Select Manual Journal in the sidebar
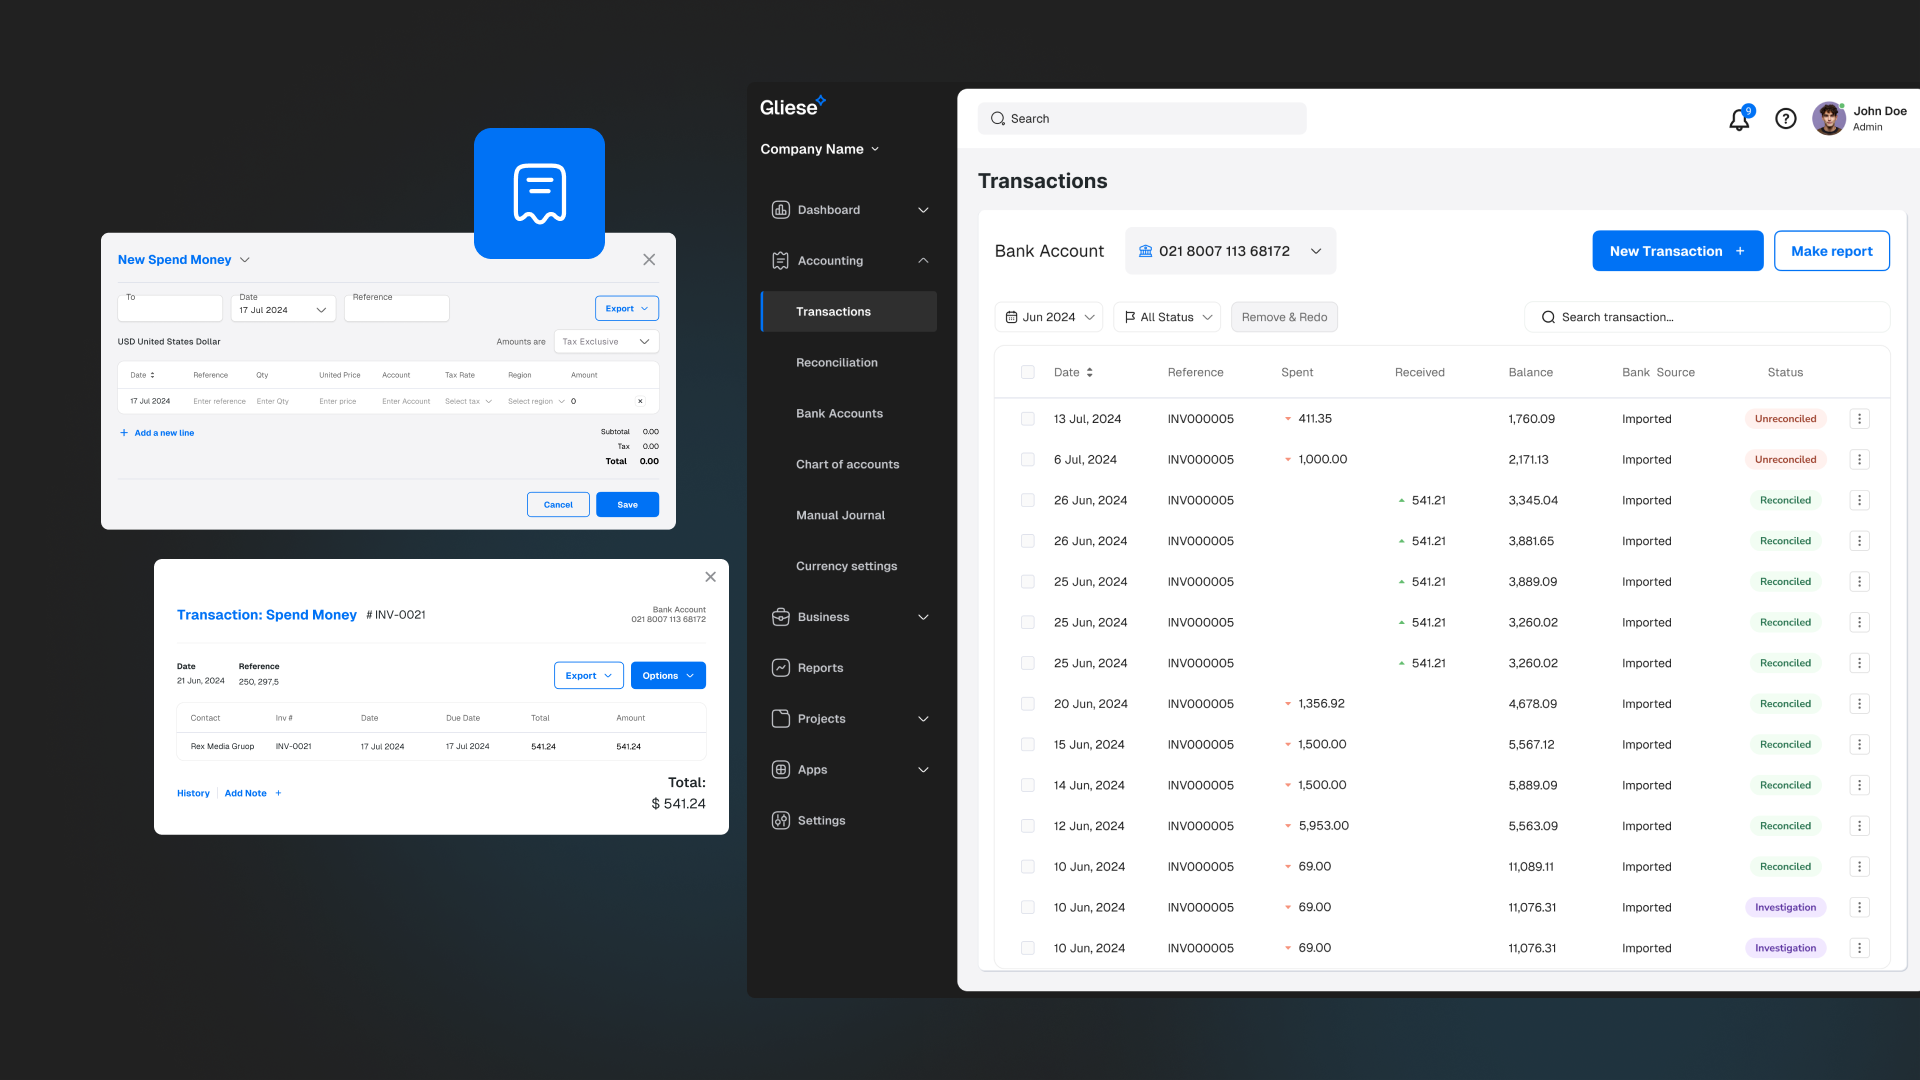The width and height of the screenshot is (1920, 1080). coord(840,516)
